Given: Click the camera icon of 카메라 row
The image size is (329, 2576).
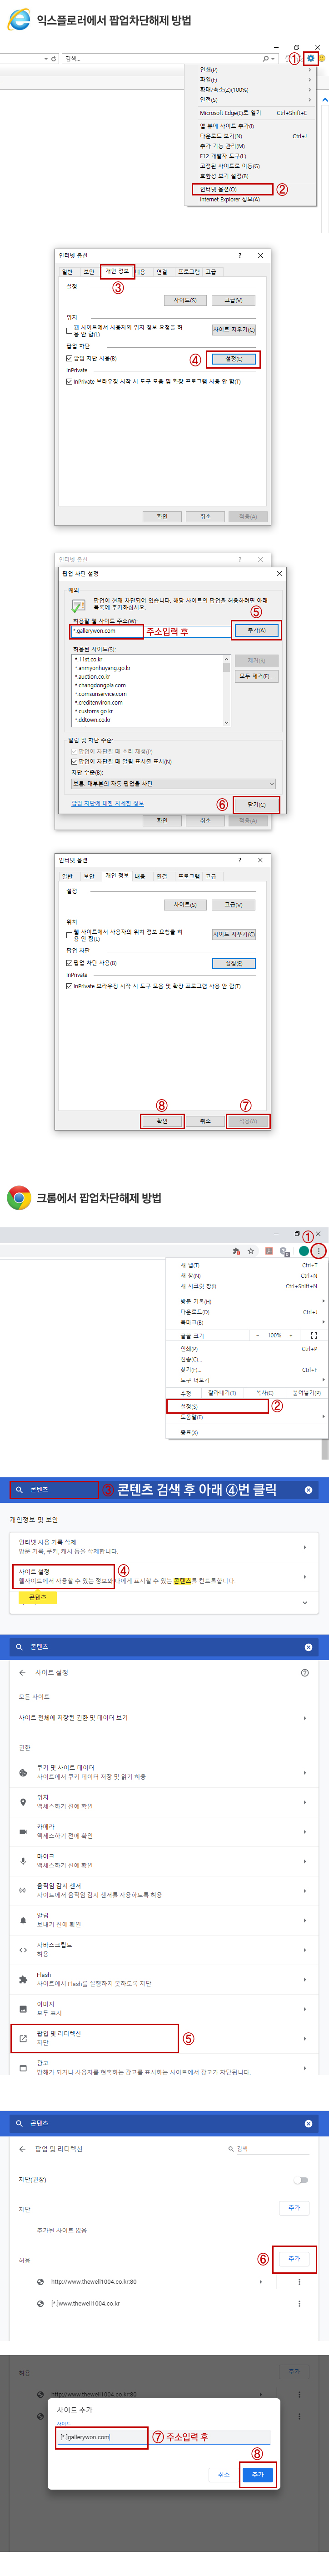Looking at the screenshot, I should [23, 1831].
